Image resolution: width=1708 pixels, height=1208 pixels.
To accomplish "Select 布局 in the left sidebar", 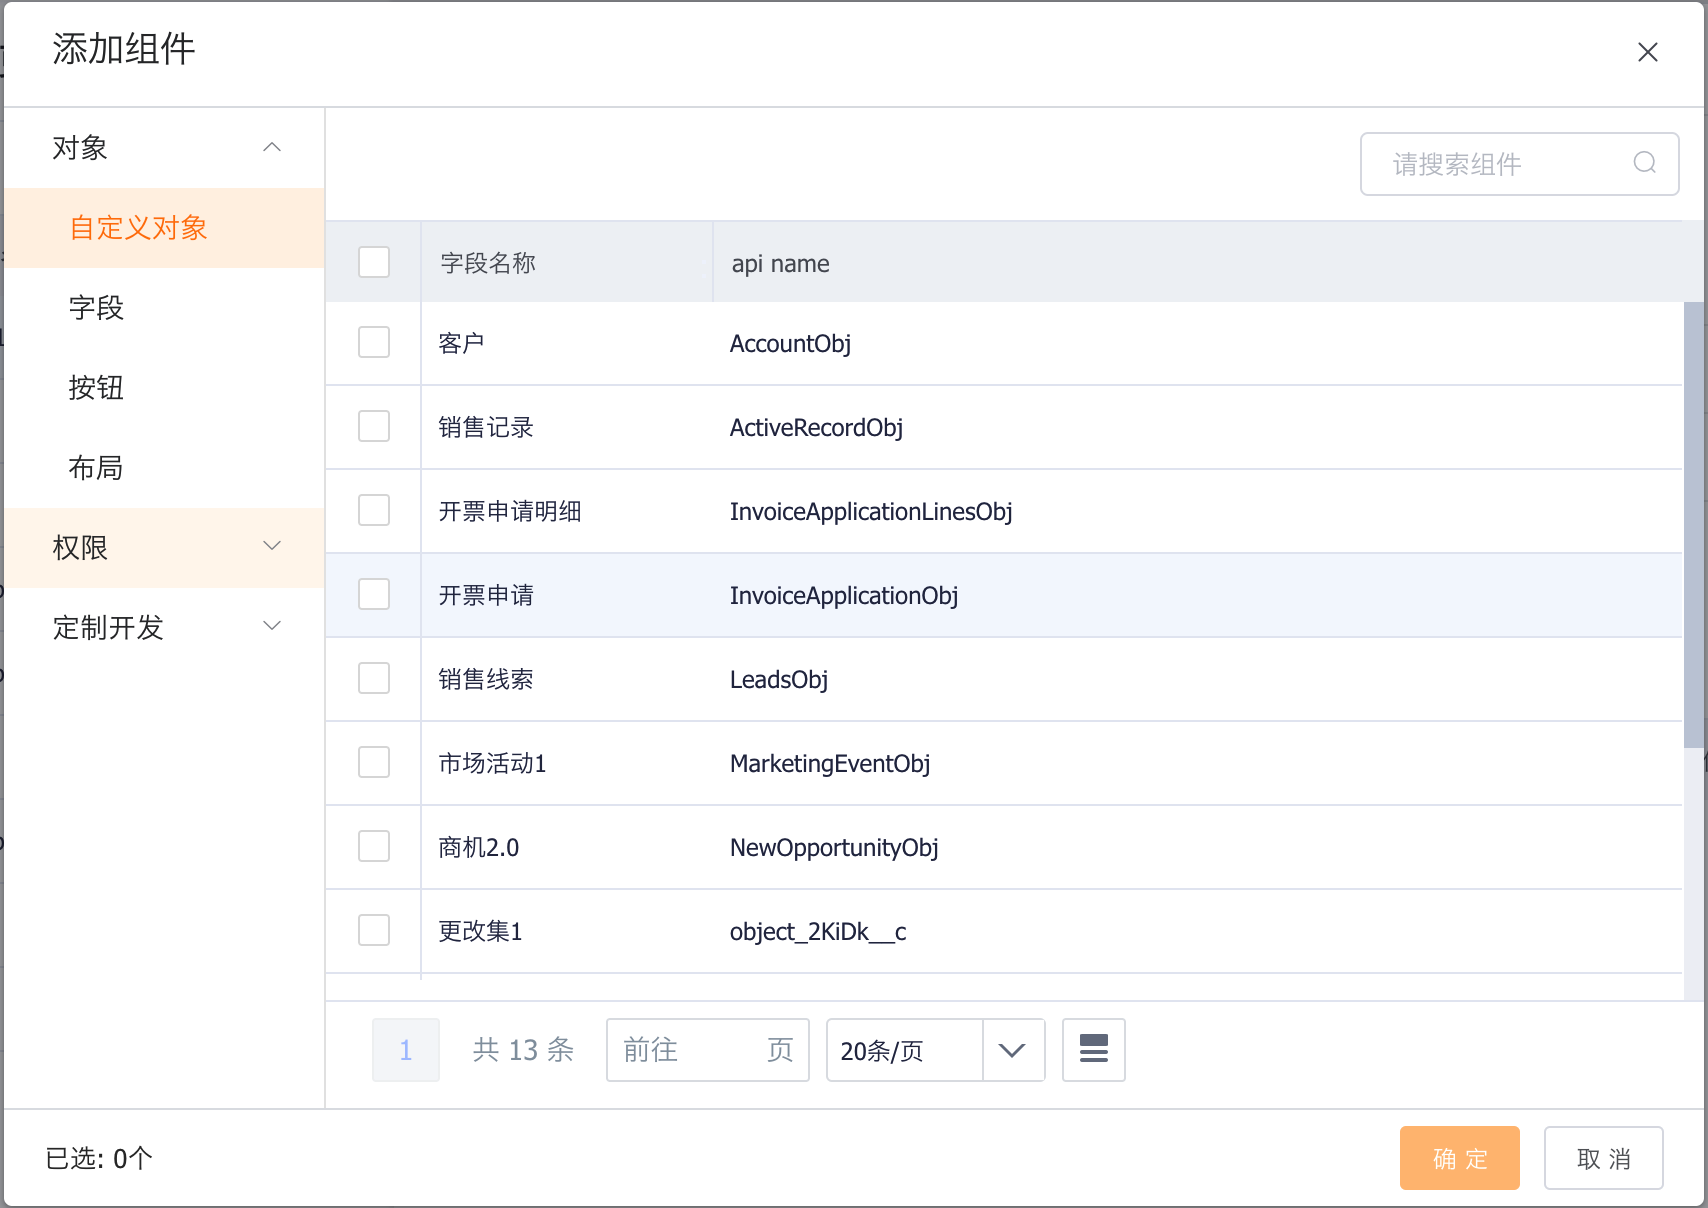I will 96,468.
